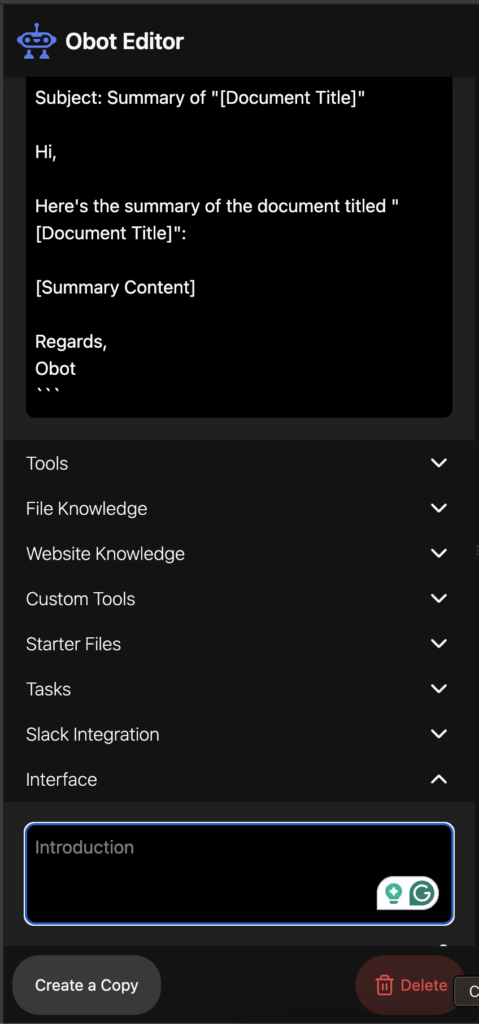Click into the Introduction text field

(x=239, y=873)
